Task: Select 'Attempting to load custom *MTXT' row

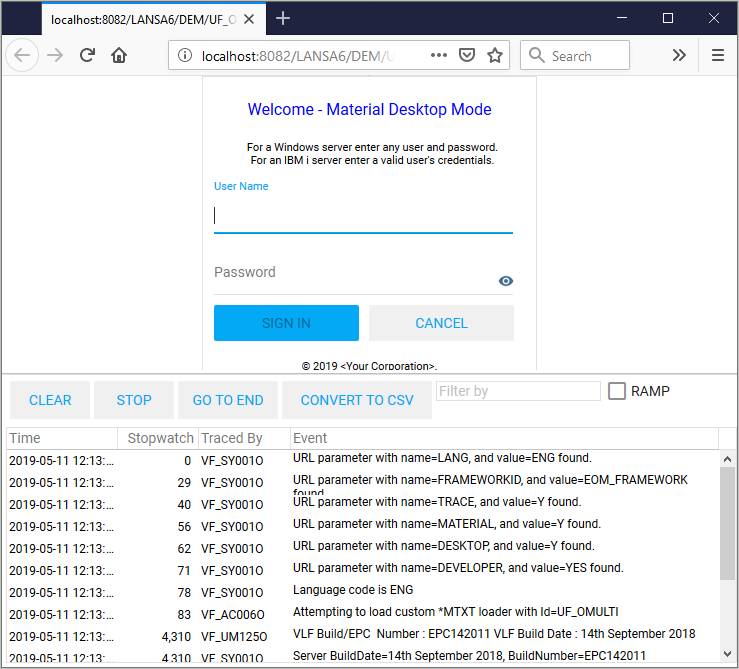Action: pos(363,613)
